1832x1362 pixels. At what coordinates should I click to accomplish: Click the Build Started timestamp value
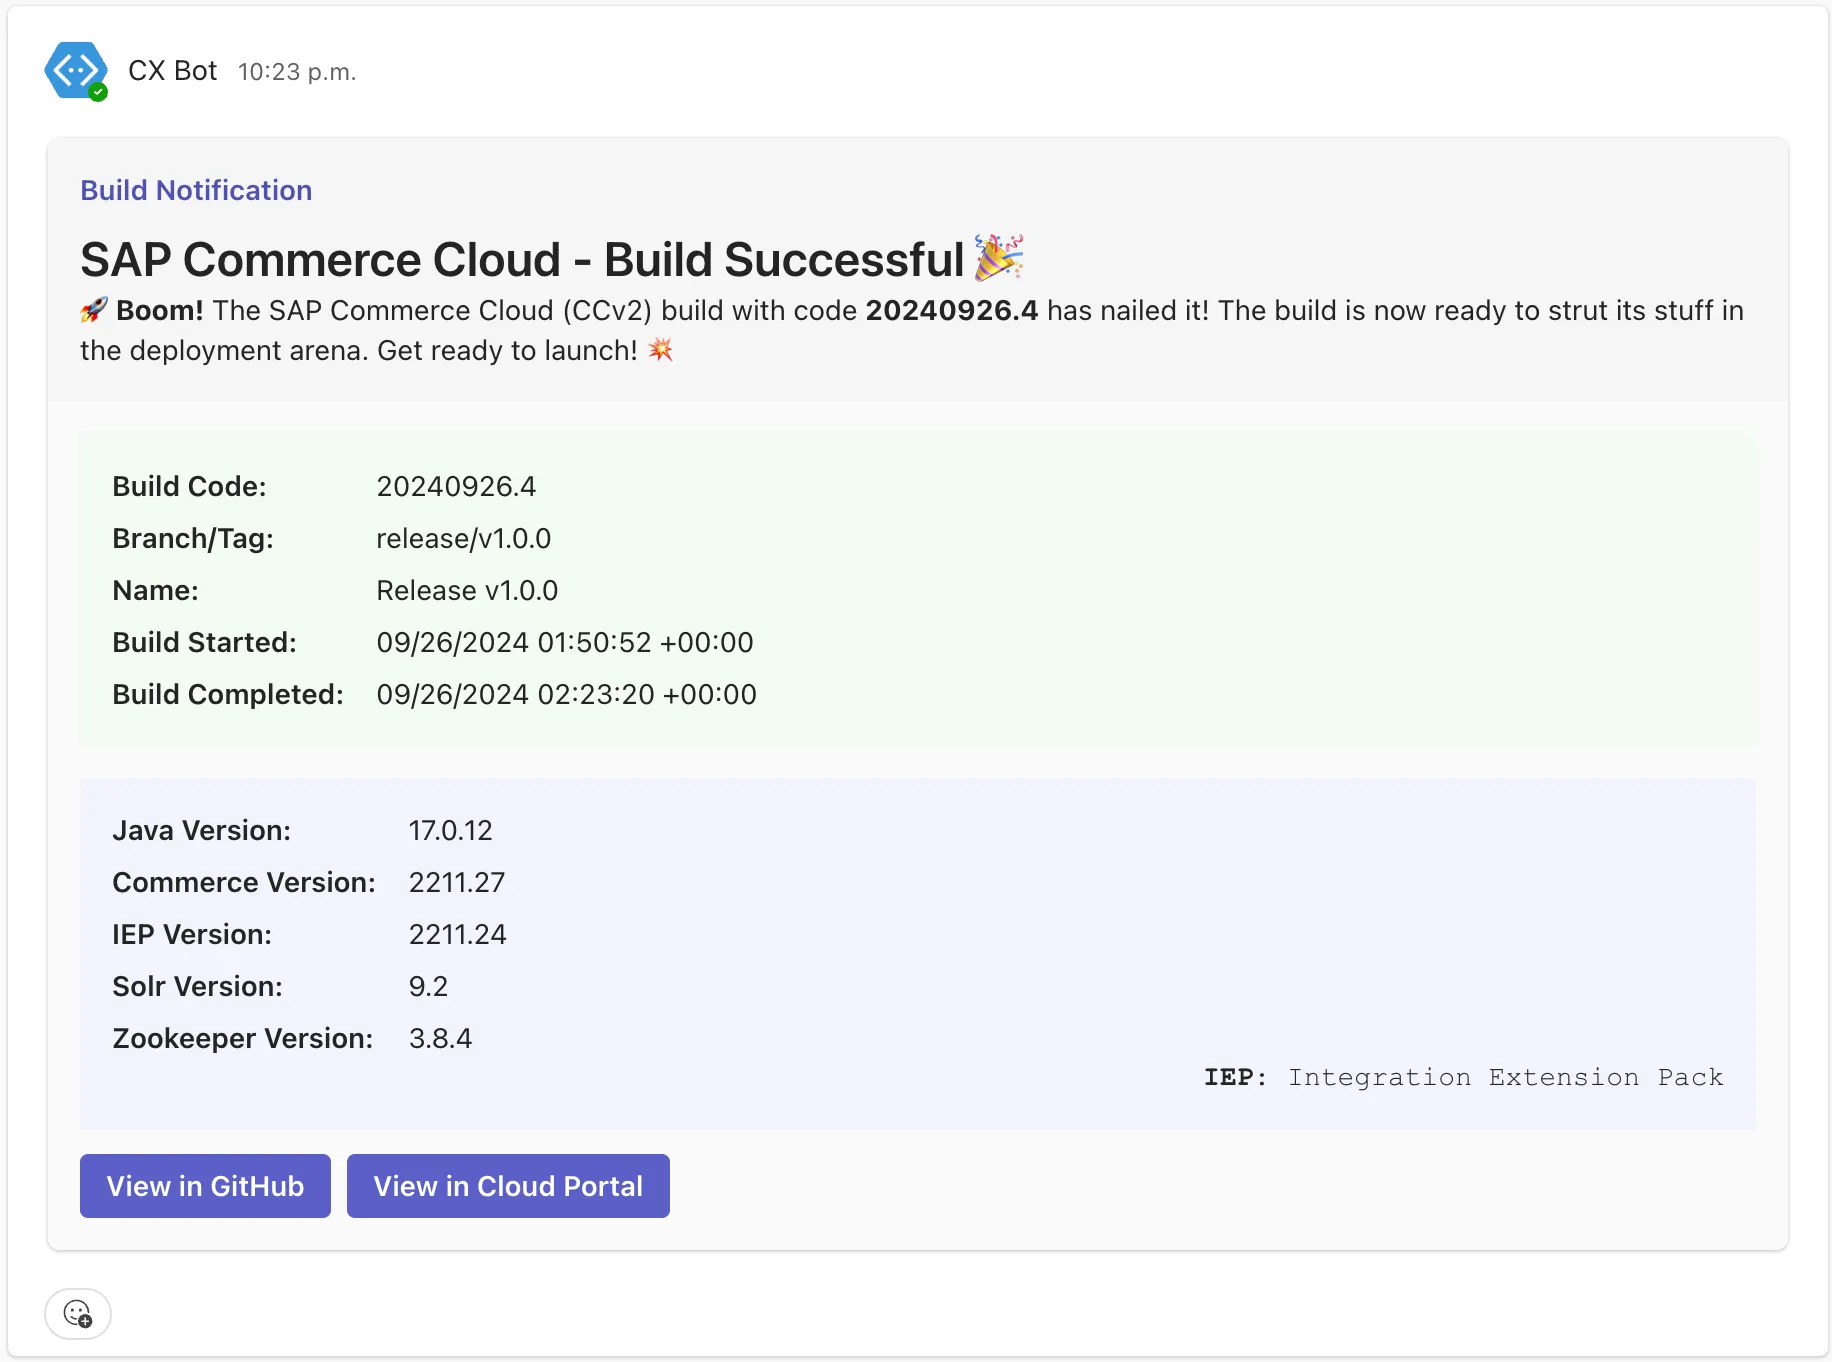pos(564,643)
